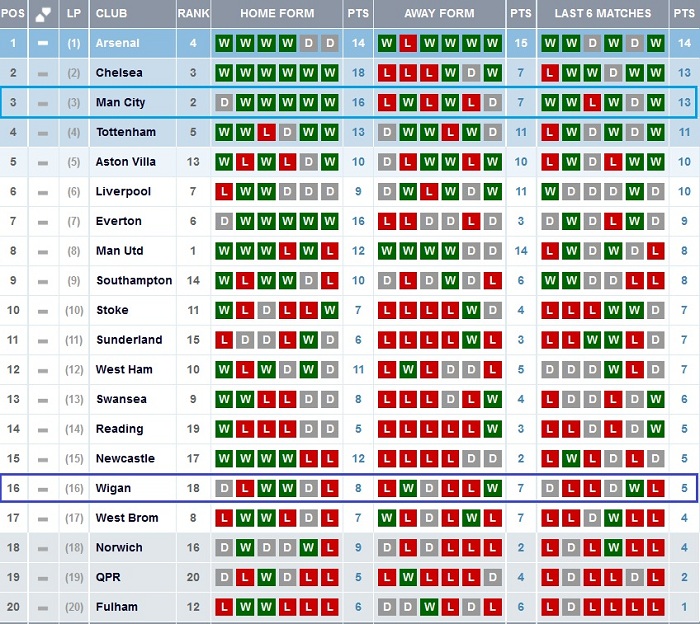Sort by the POS column header
Screen dimensions: 700x624
click(13, 14)
